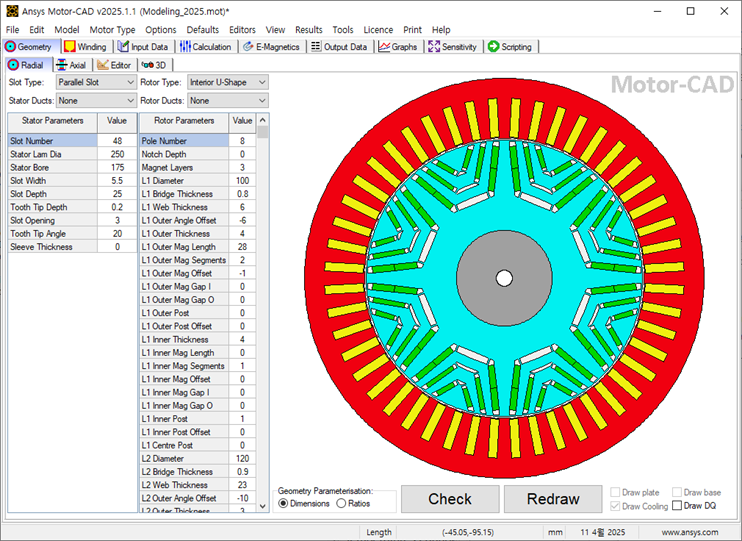Toggle the Draw plate checkbox
Screen dimensions: 742x541
[615, 492]
